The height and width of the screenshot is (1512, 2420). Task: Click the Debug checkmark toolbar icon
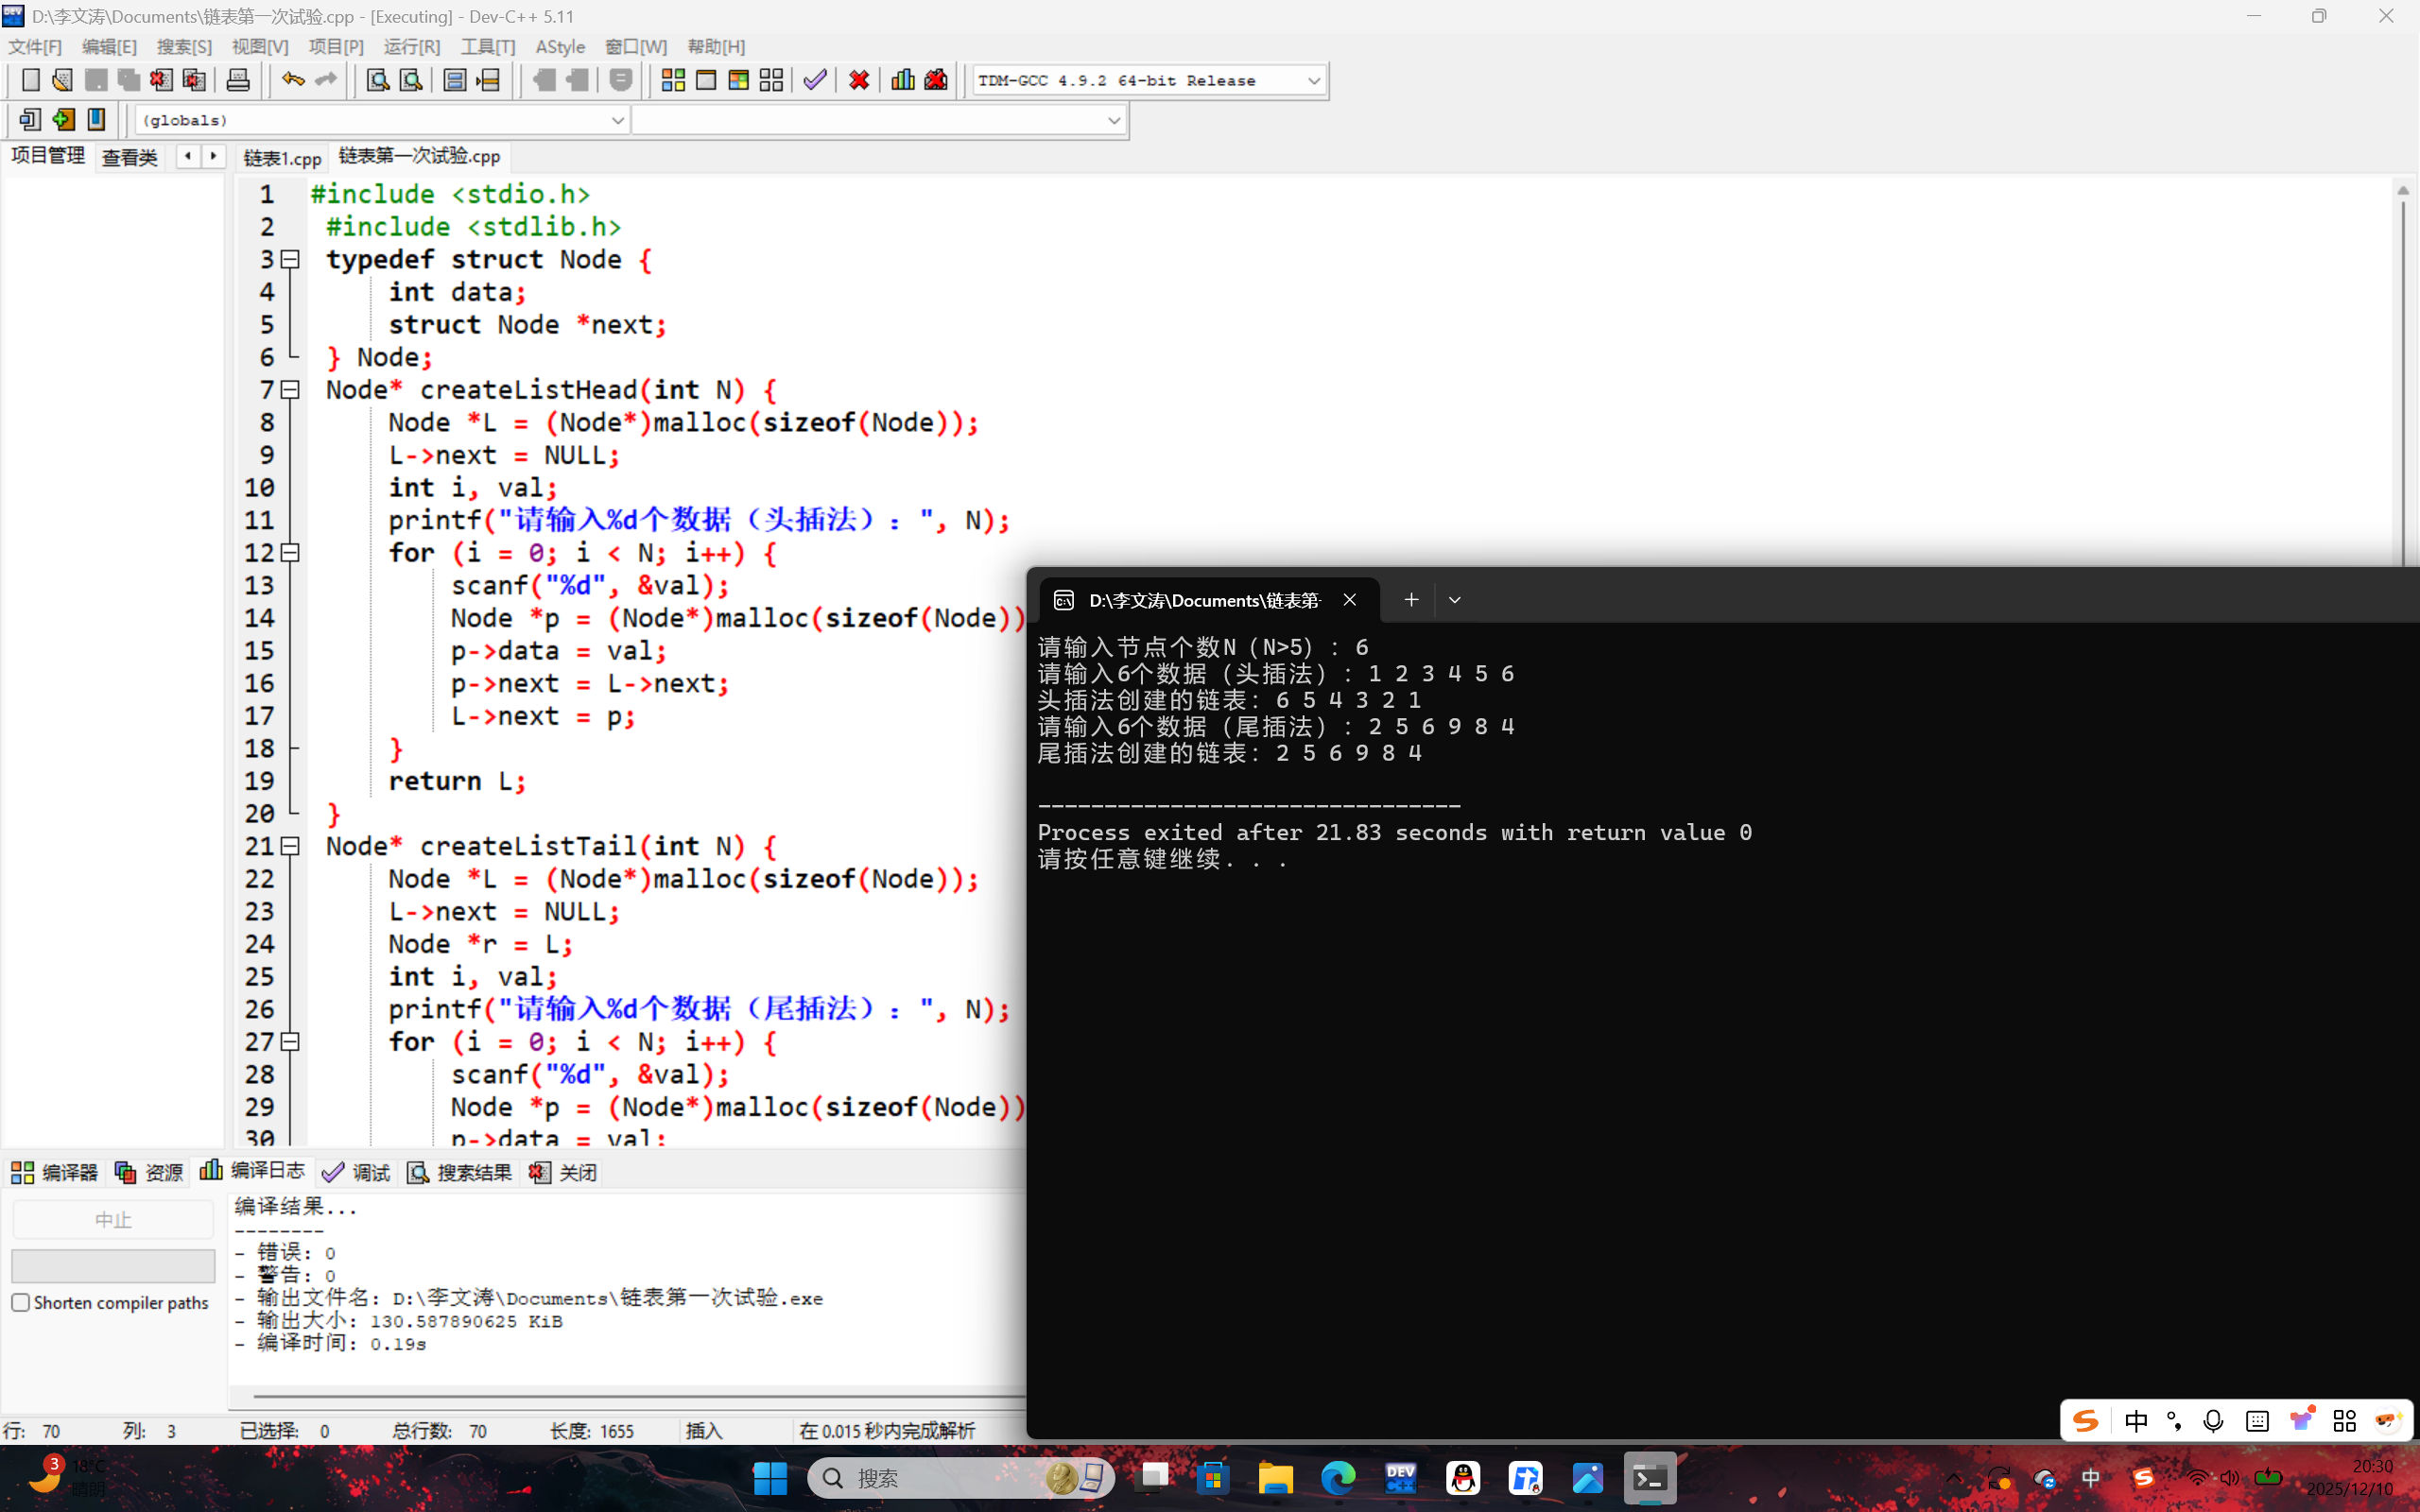tap(815, 80)
